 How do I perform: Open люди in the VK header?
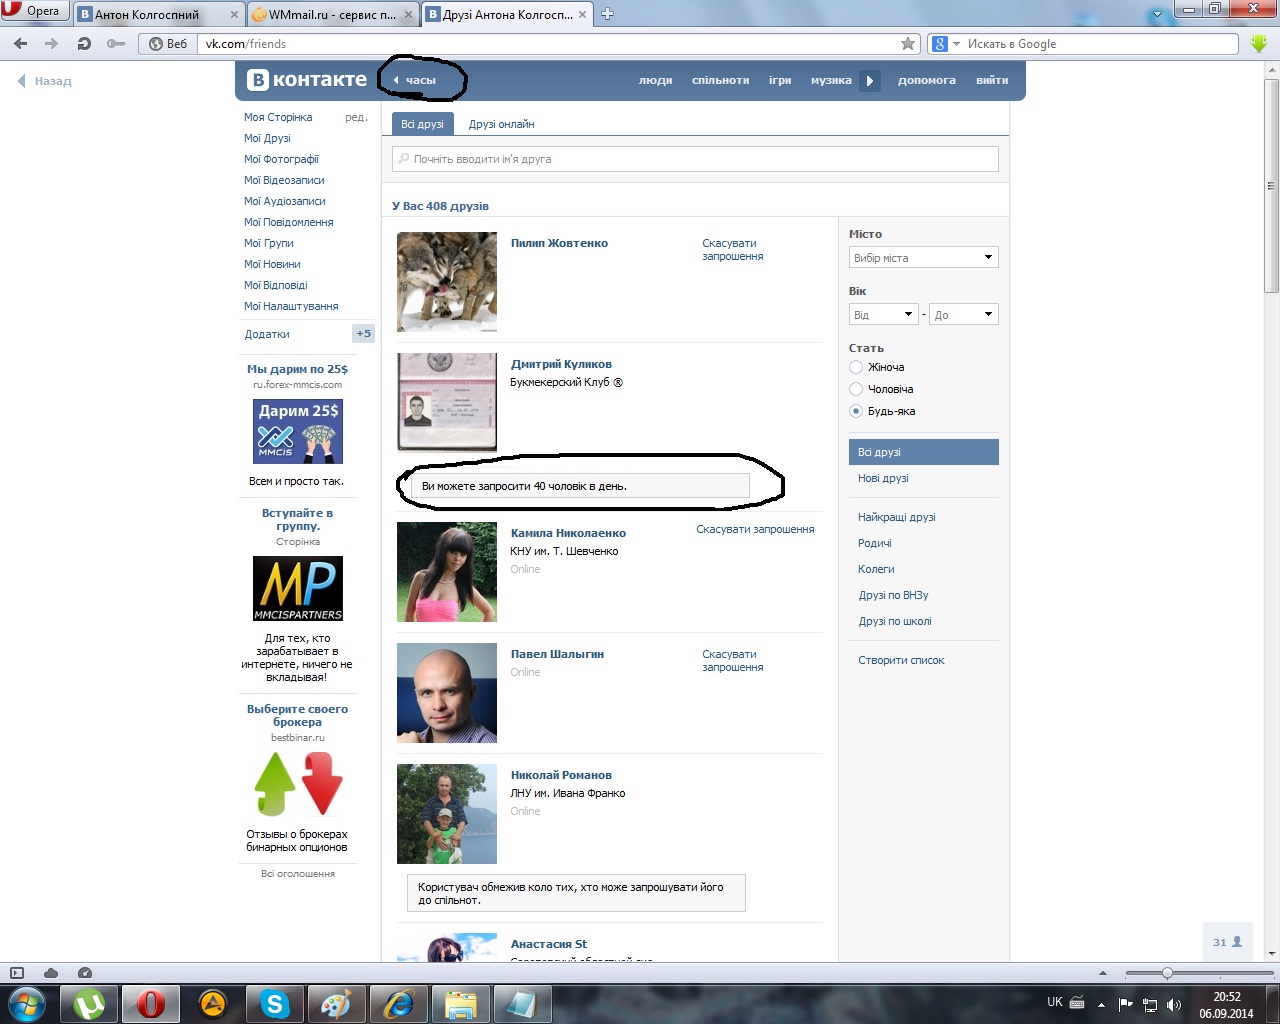655,80
